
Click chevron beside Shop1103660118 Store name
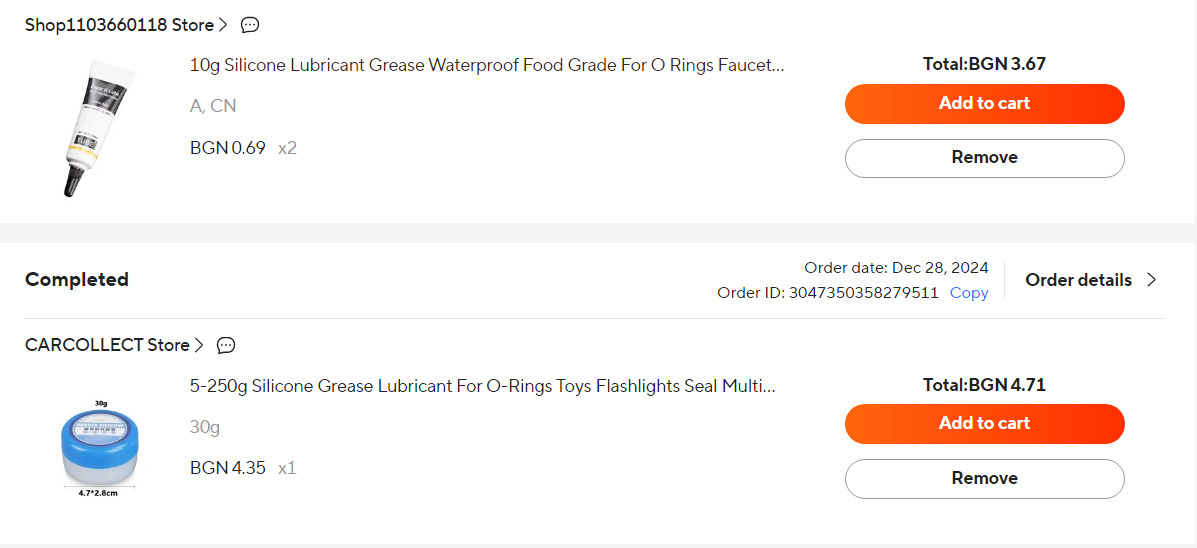[223, 25]
